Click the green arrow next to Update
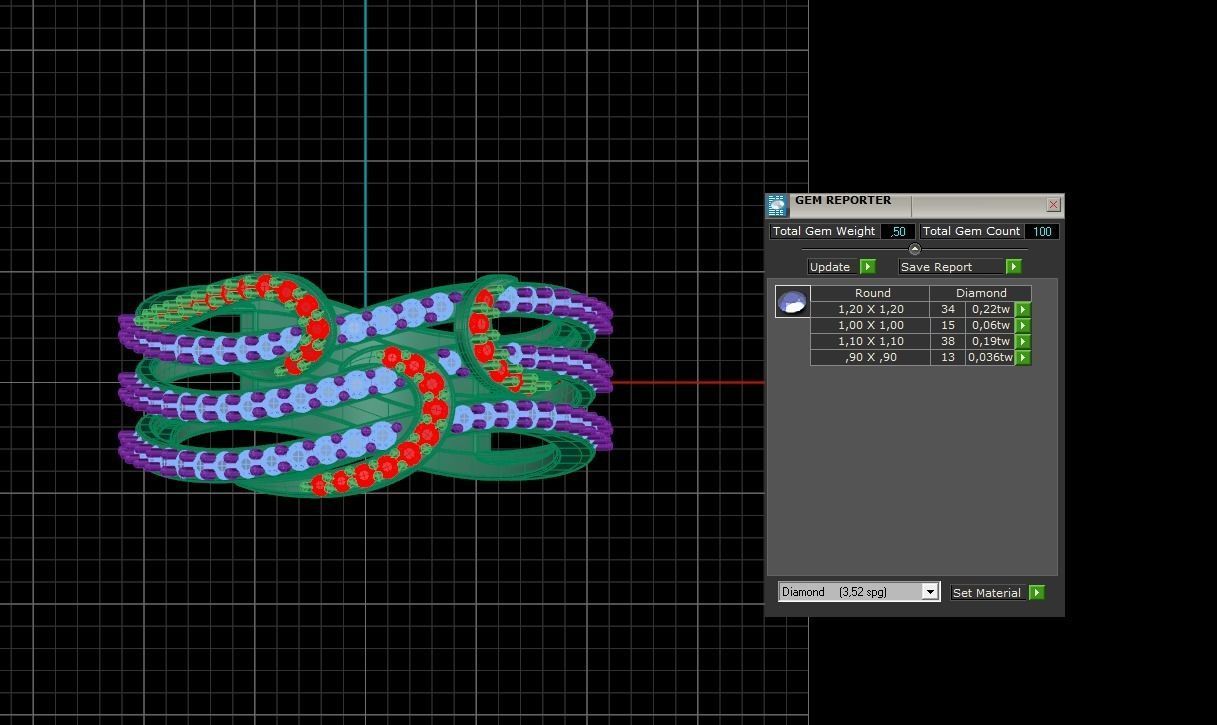 (867, 267)
